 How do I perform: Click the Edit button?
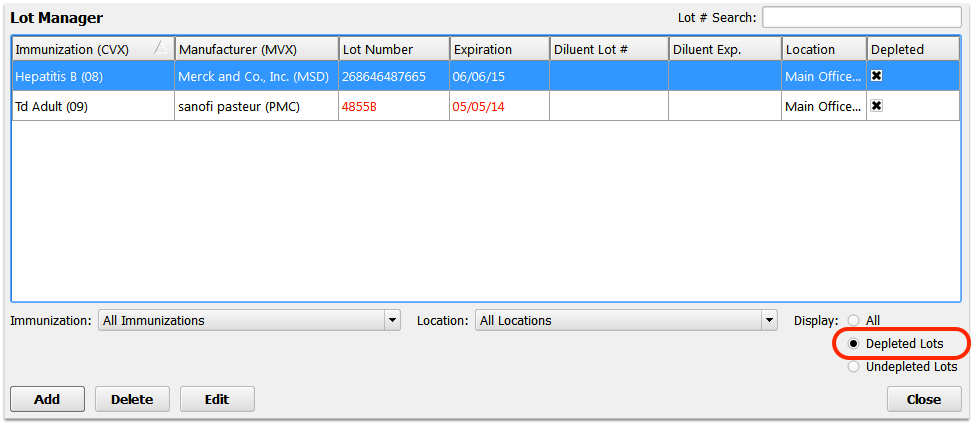pyautogui.click(x=217, y=399)
